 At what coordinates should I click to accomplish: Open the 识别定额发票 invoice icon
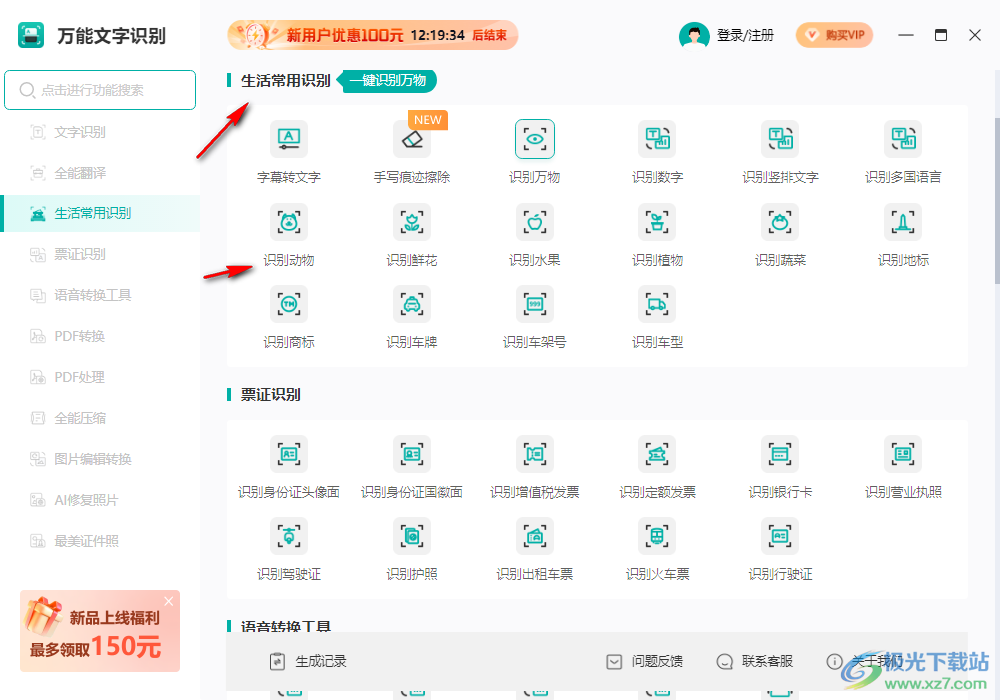click(658, 454)
